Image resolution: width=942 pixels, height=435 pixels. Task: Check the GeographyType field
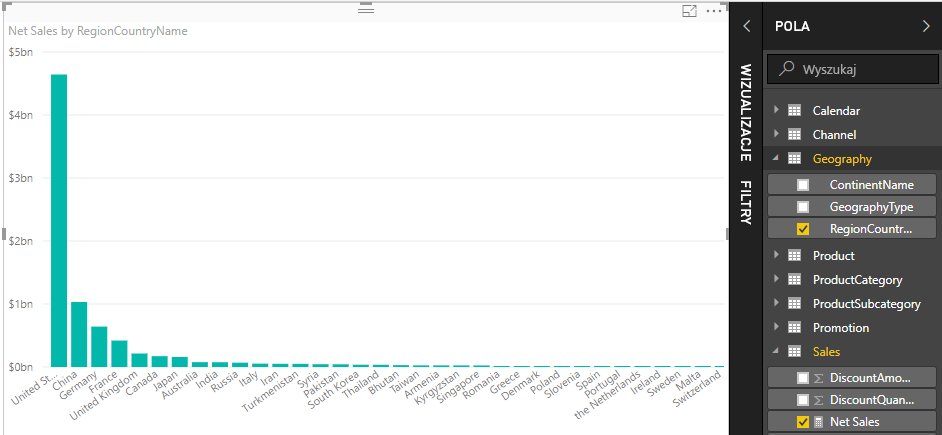(803, 207)
